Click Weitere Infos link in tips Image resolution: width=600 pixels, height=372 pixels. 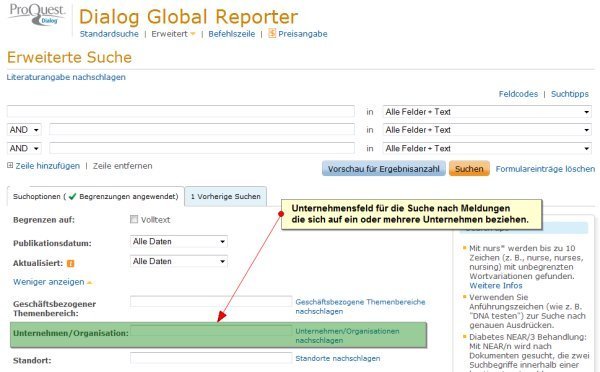(x=496, y=286)
